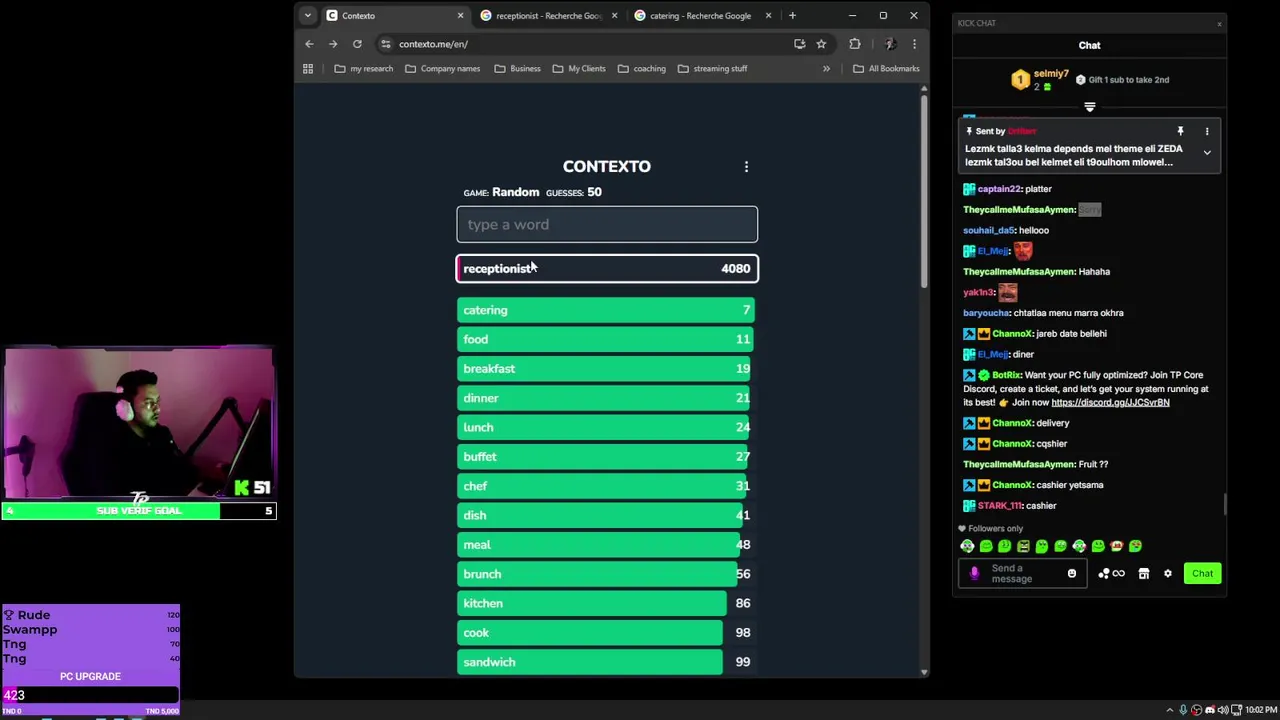Close the receptionist Google search tab
Viewport: 1280px width, 720px height.
[614, 15]
